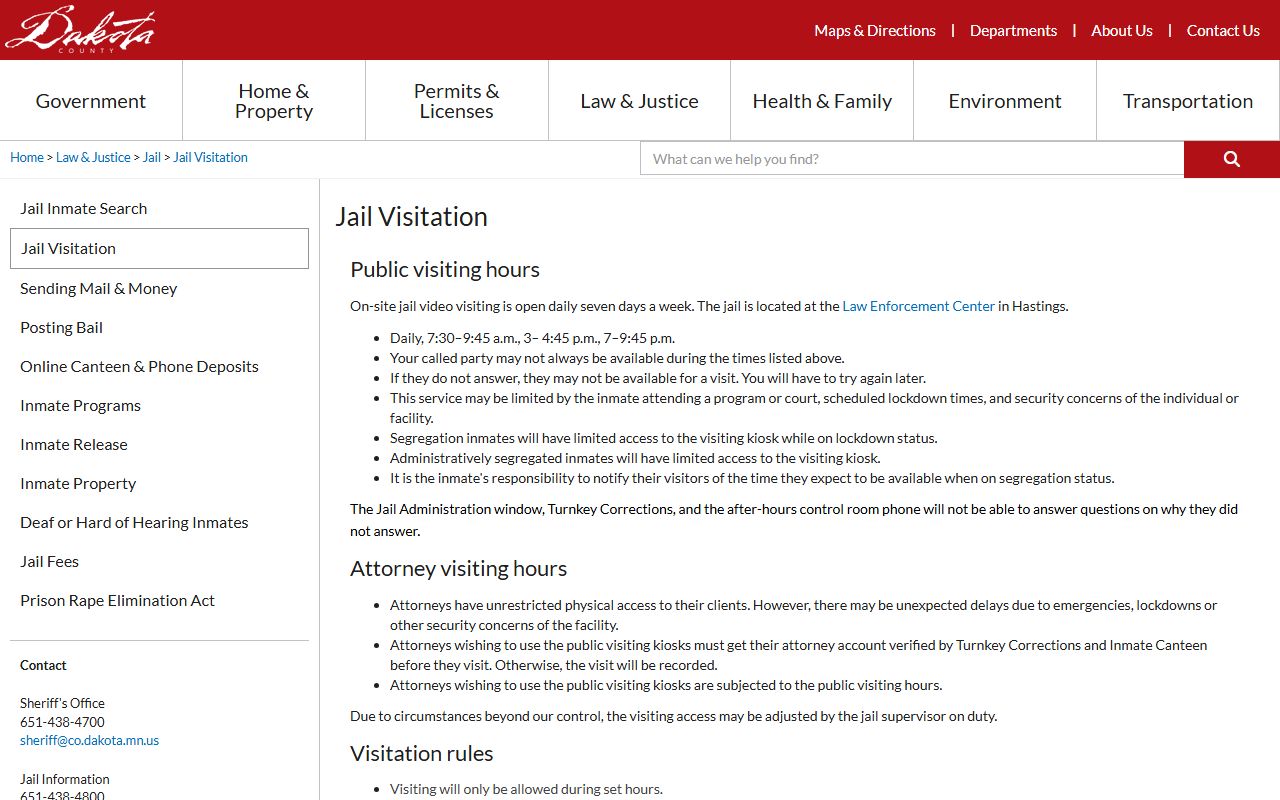Click 'Attorneys have unrestricted physical access' bullet
1280x800 pixels.
coord(804,615)
